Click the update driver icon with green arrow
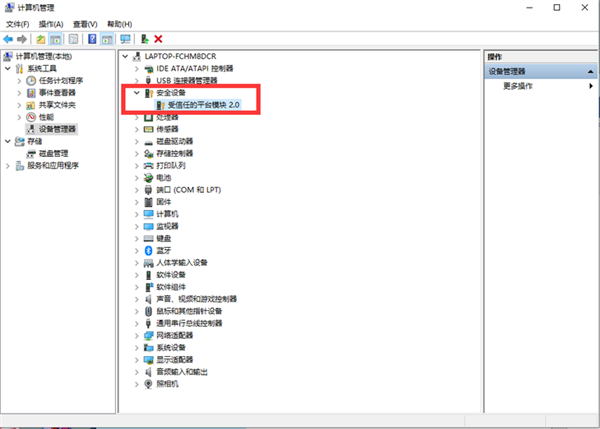Image resolution: width=600 pixels, height=429 pixels. coord(145,39)
